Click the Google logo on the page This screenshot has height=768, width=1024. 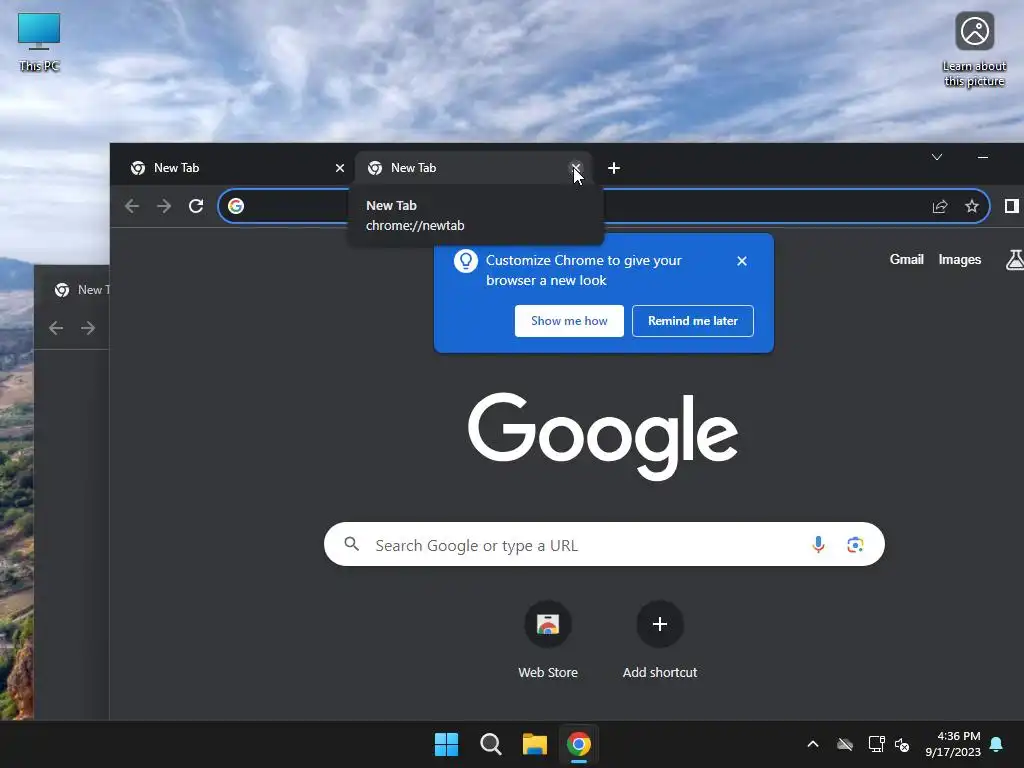(603, 436)
